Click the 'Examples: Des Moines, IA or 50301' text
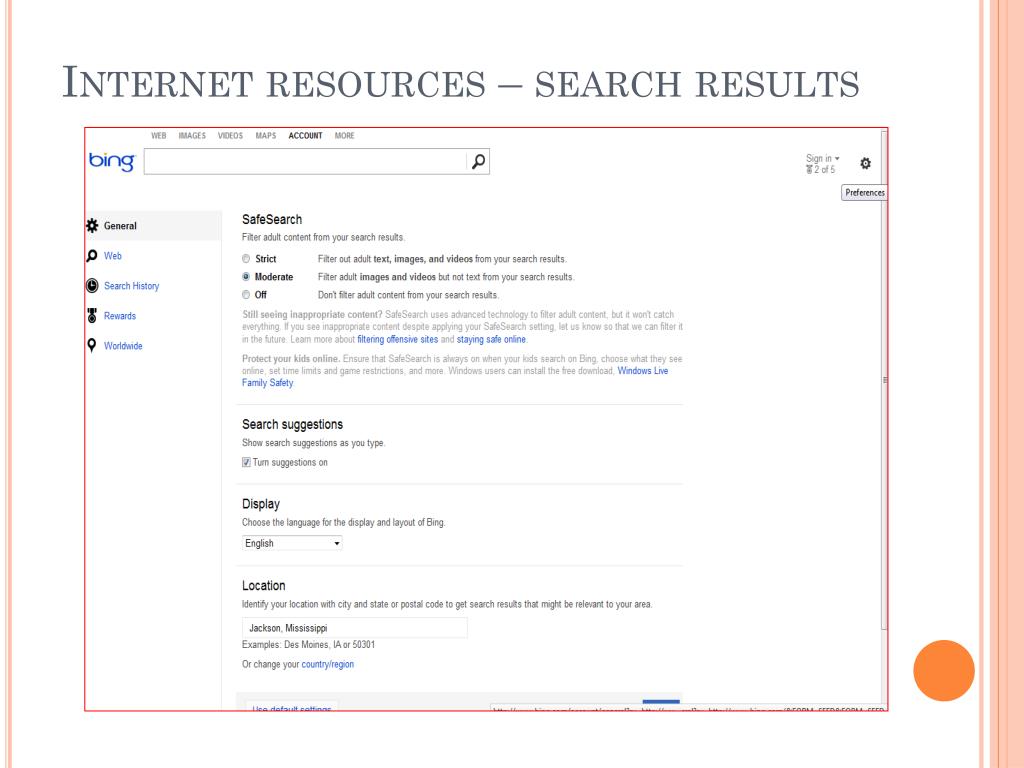 309,645
